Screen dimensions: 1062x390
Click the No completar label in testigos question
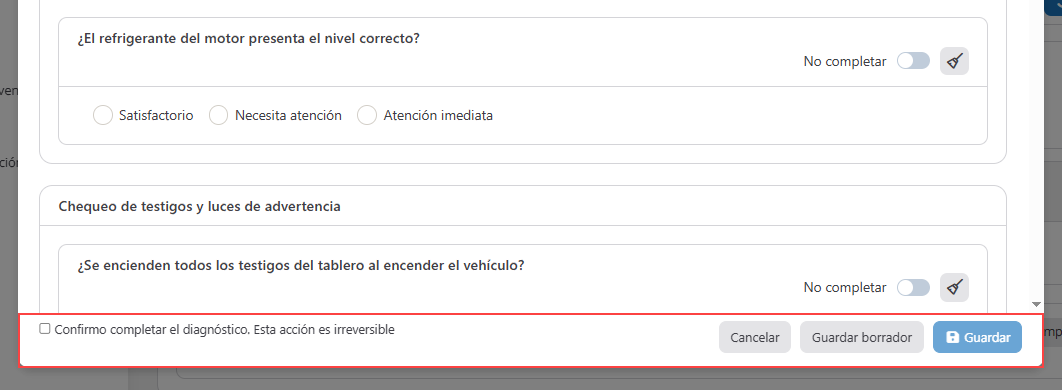coord(845,288)
